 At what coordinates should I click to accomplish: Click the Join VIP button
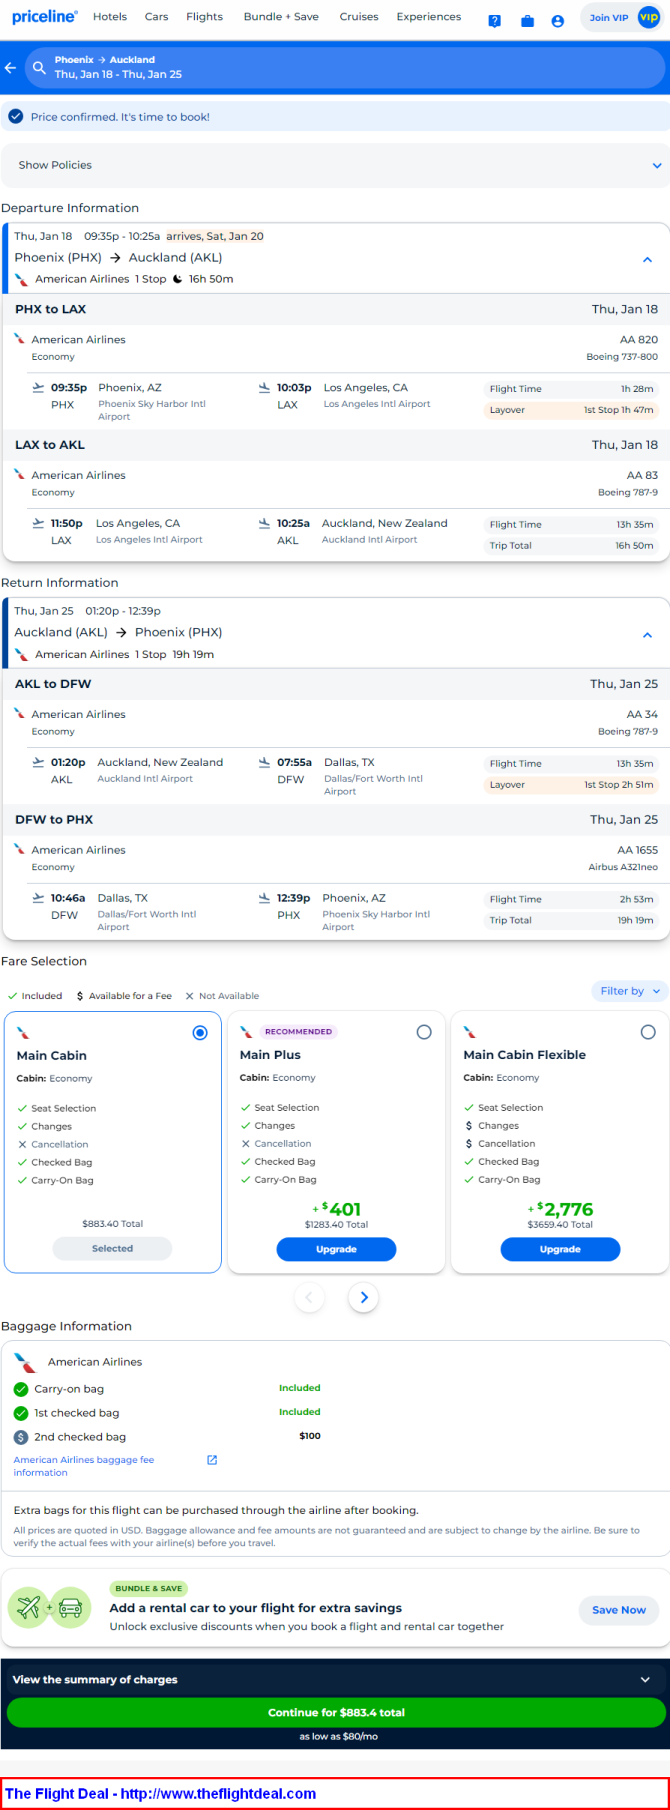click(620, 17)
